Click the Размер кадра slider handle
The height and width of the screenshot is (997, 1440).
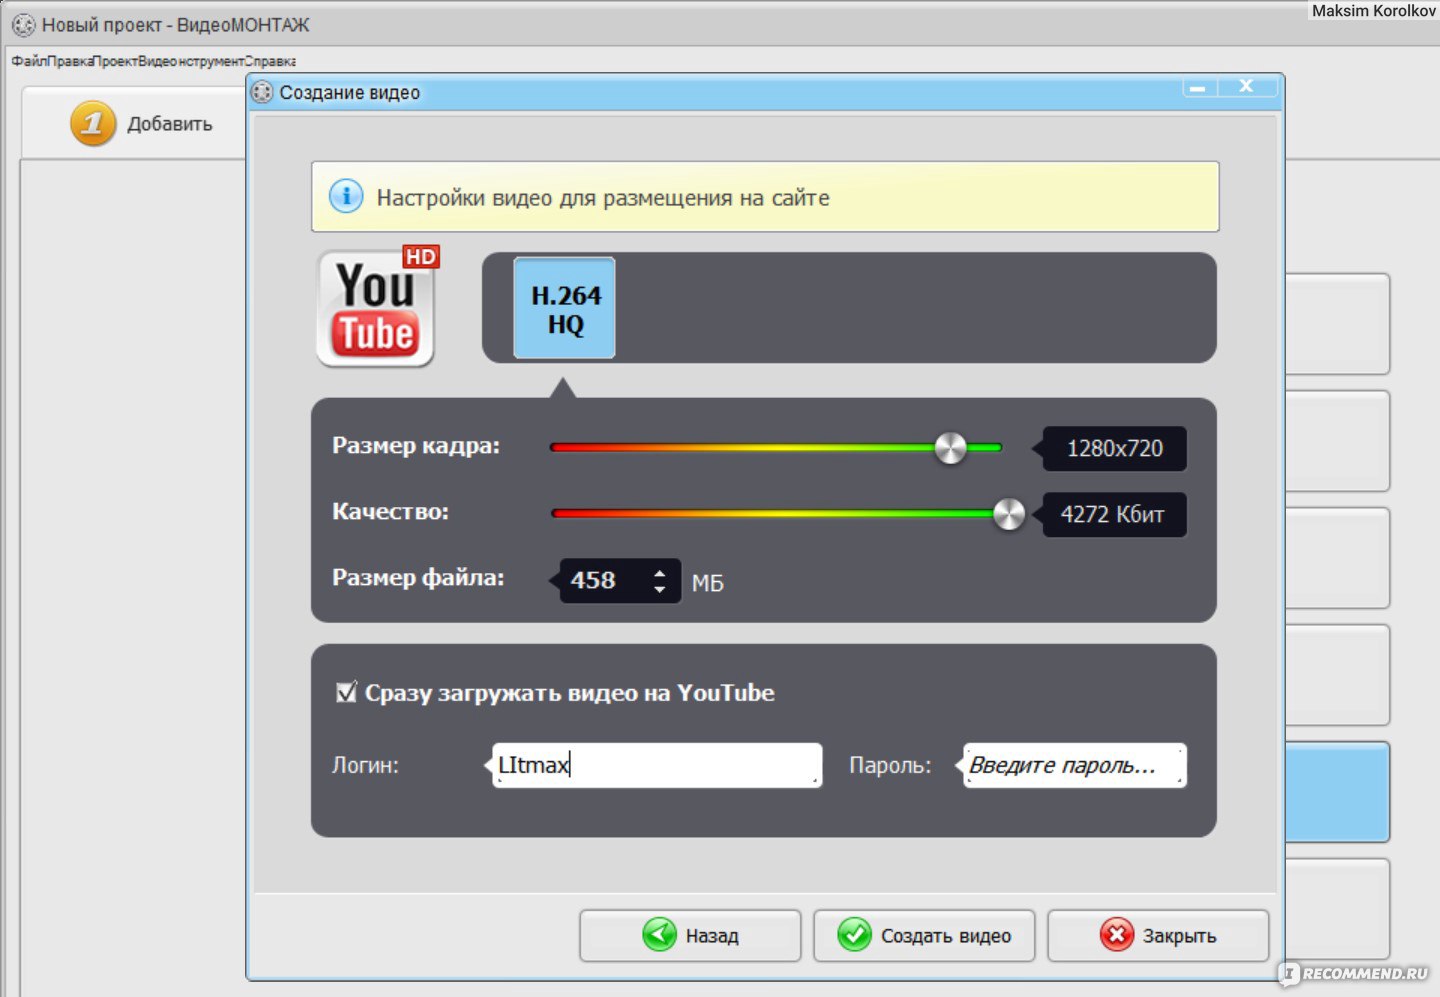pos(950,448)
